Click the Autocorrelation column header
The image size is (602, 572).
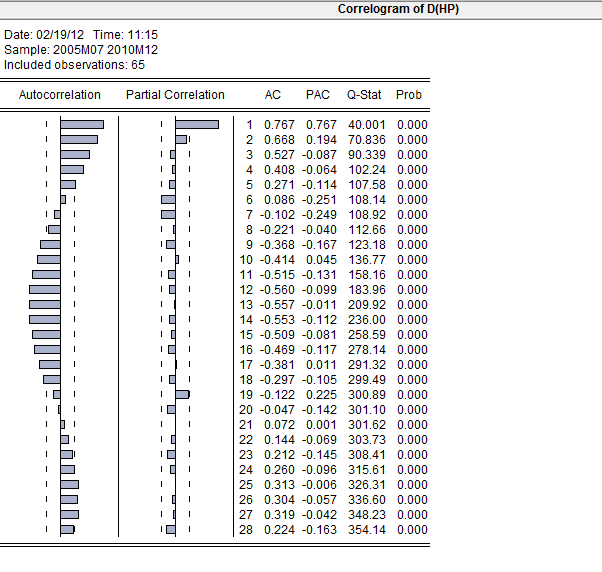point(60,95)
